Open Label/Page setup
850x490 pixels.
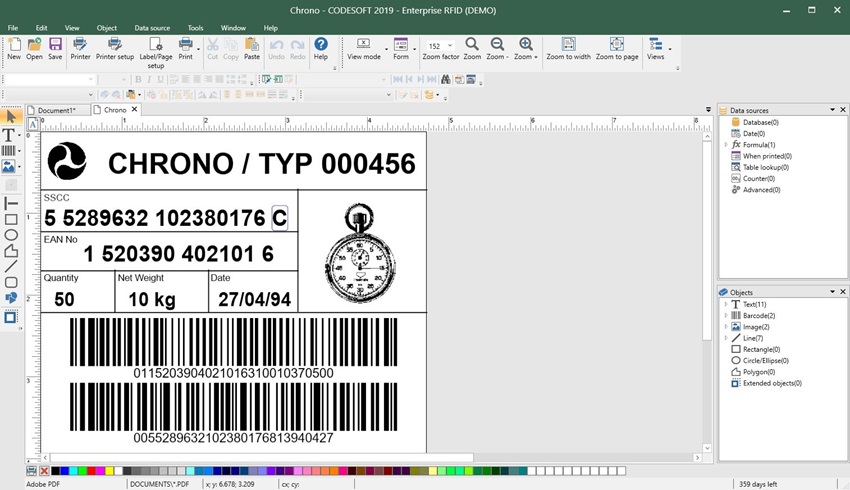click(156, 53)
